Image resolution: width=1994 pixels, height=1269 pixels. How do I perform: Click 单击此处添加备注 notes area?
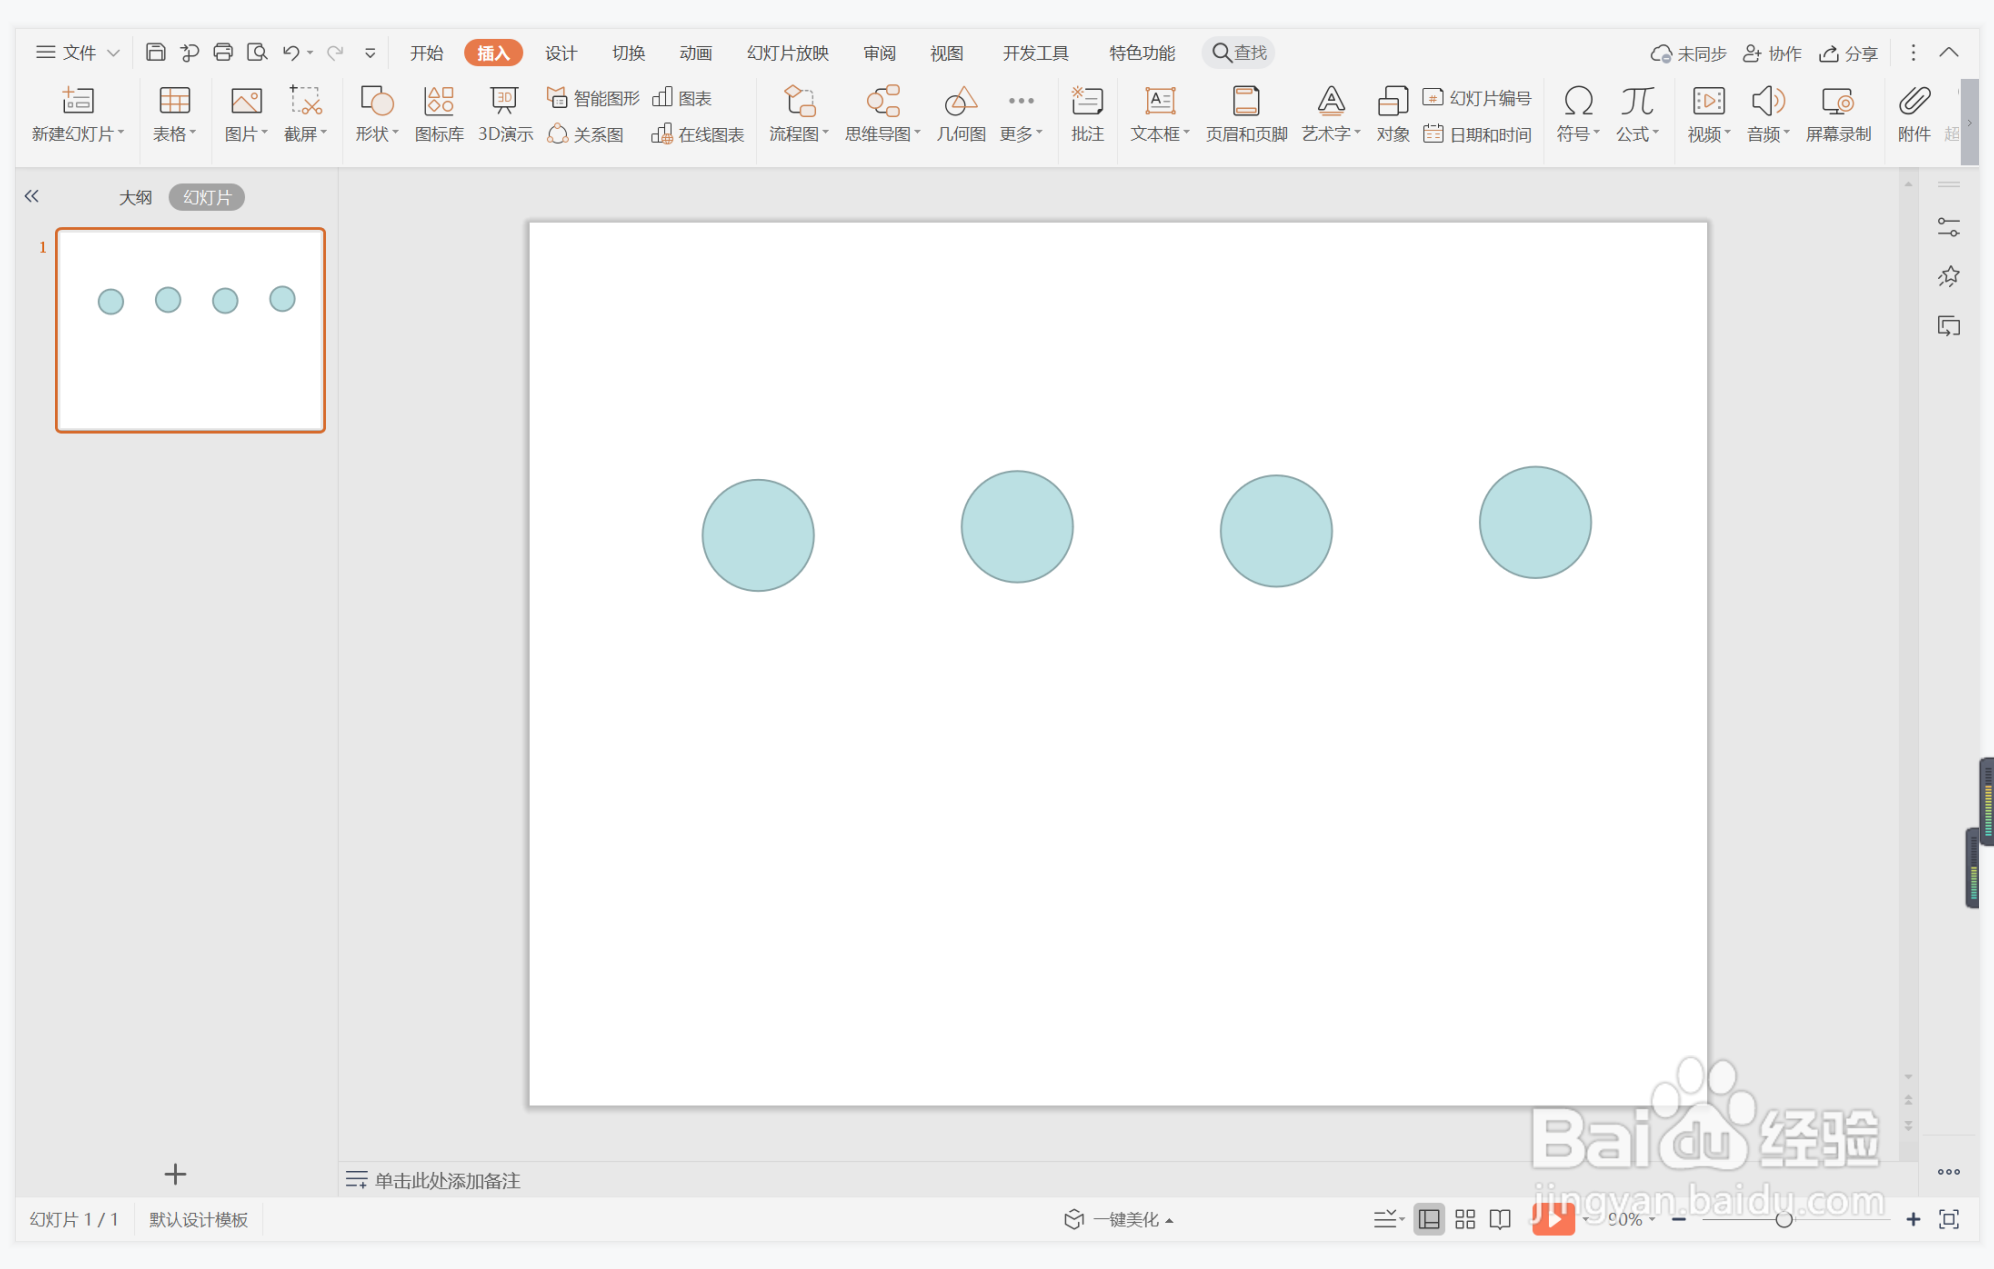click(447, 1180)
